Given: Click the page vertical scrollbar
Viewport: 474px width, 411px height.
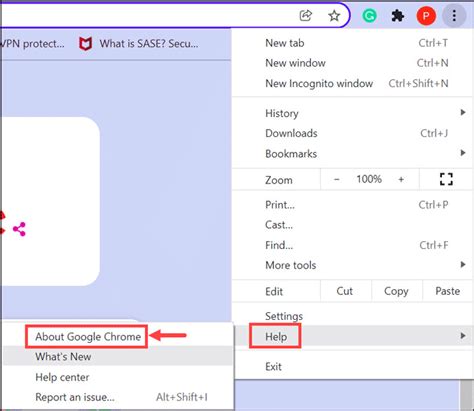Looking at the screenshot, I should pyautogui.click(x=467, y=395).
